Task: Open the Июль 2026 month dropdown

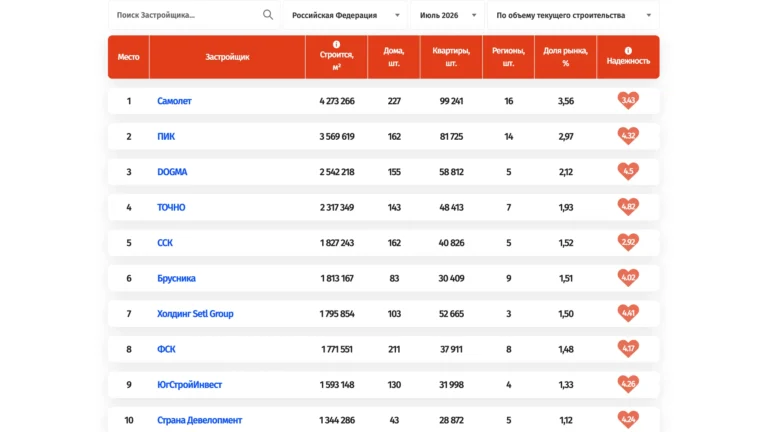Action: tap(448, 15)
